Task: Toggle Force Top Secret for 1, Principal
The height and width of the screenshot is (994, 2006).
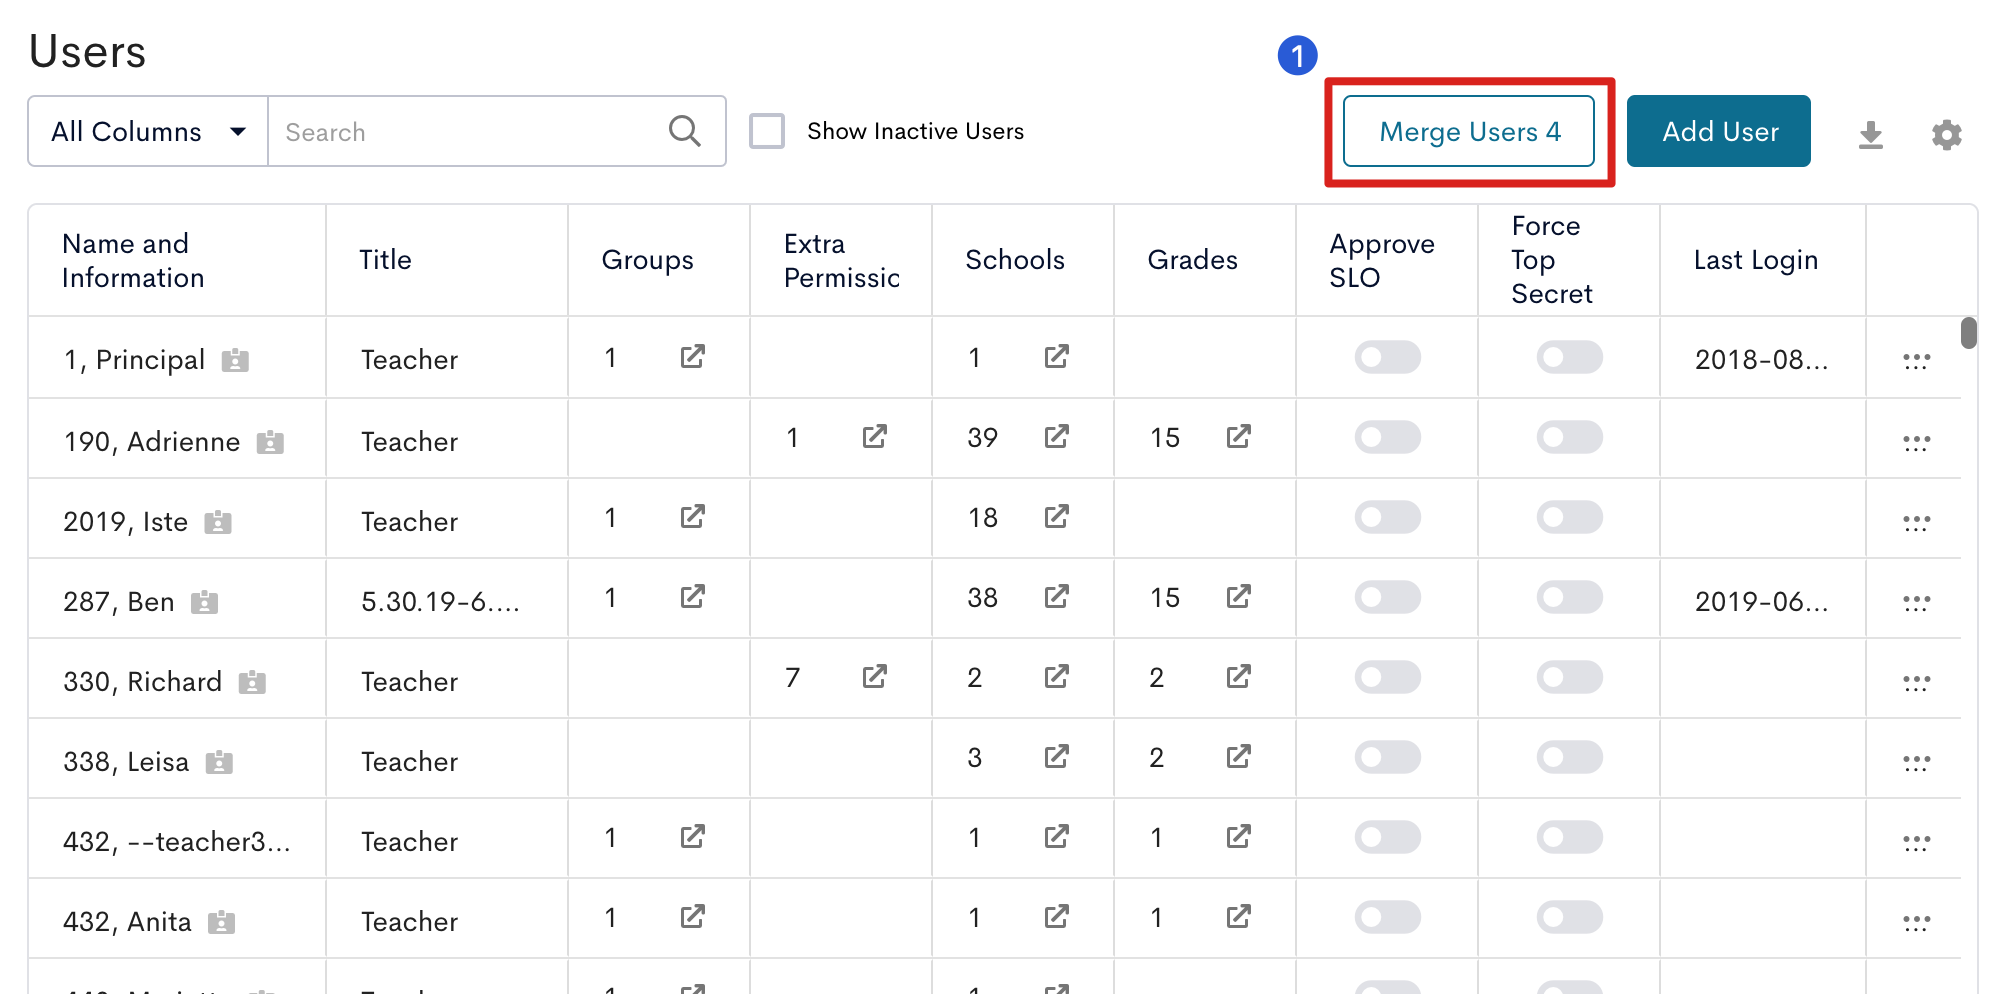Action: coord(1569,357)
